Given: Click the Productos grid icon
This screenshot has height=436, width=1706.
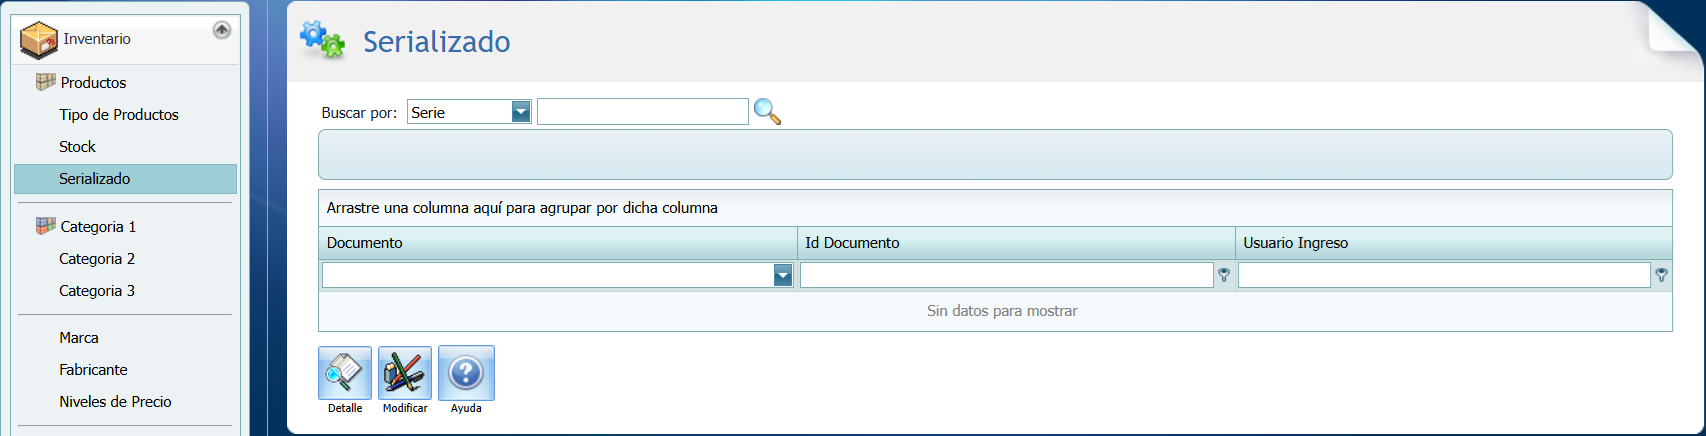Looking at the screenshot, I should pos(46,82).
